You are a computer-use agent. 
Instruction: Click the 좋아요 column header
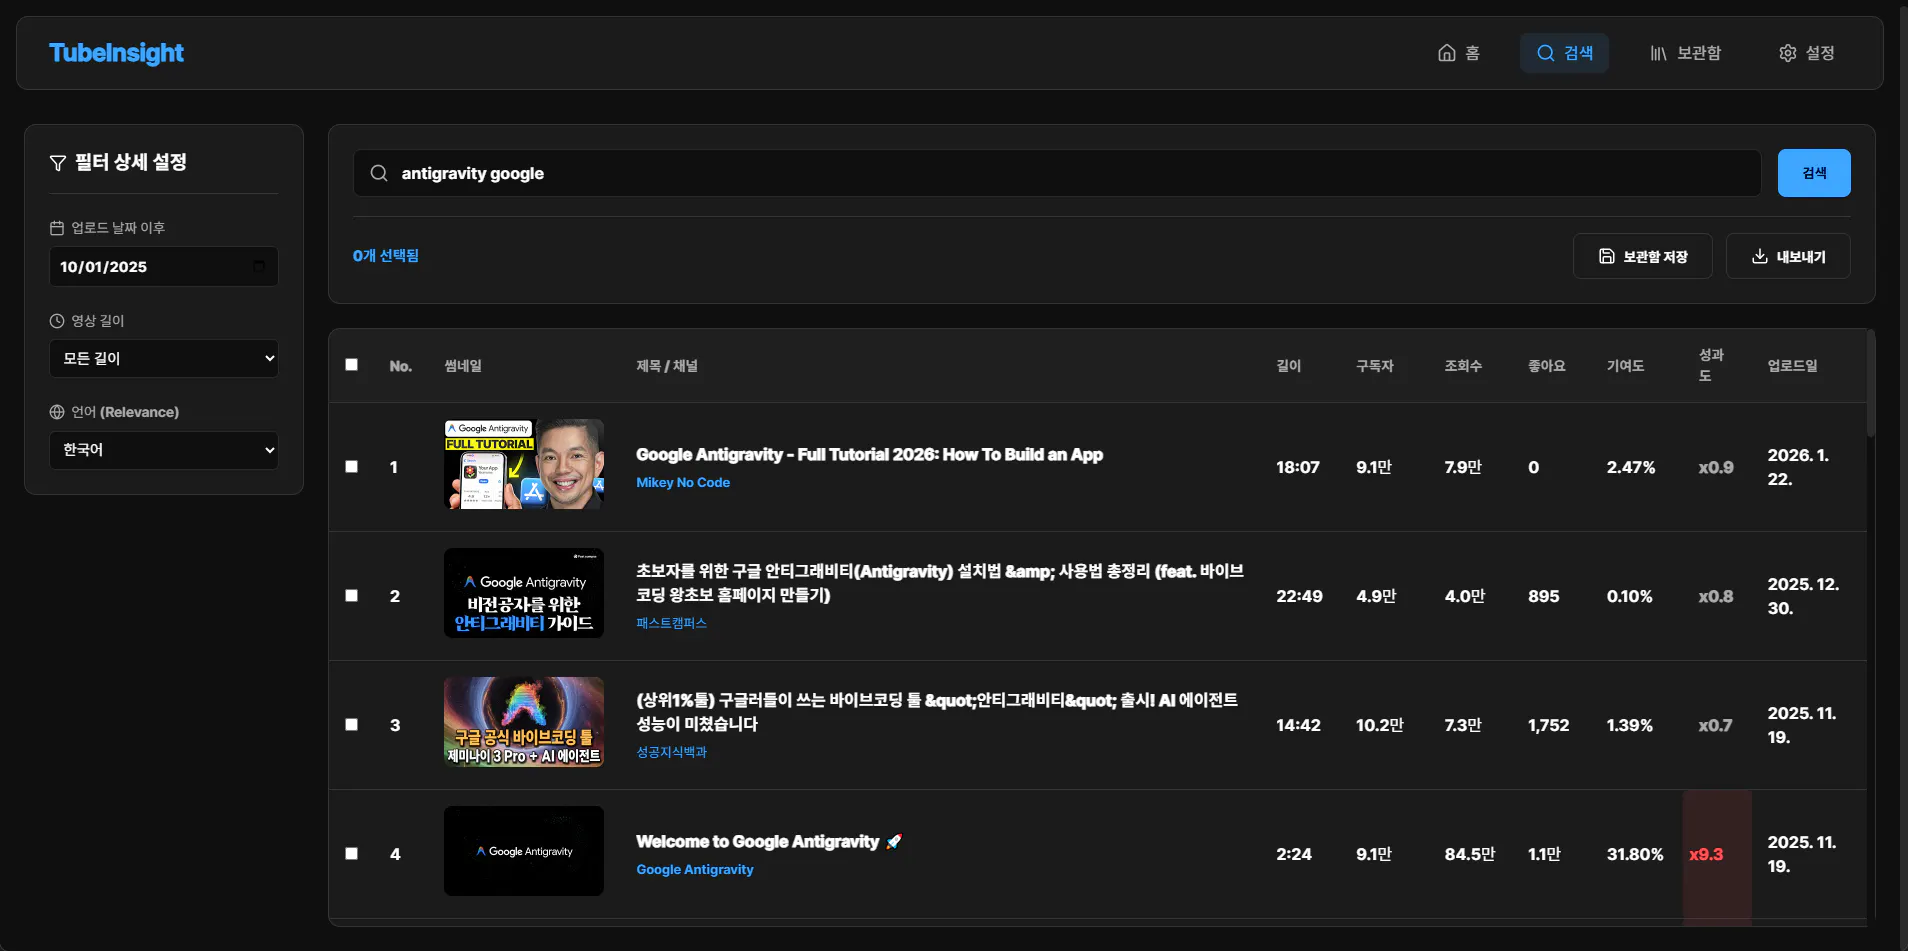[x=1547, y=366]
